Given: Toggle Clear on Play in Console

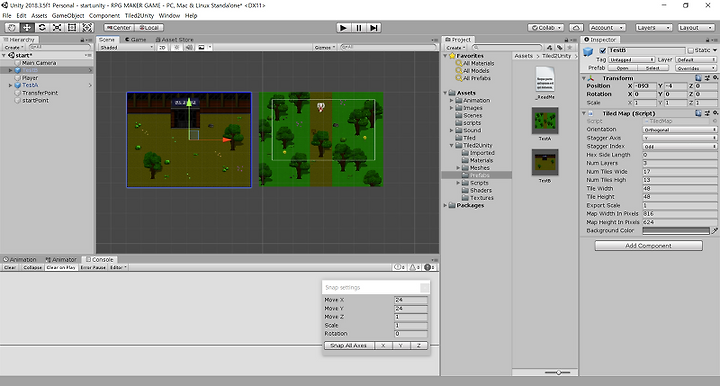Looking at the screenshot, I should click(x=61, y=267).
